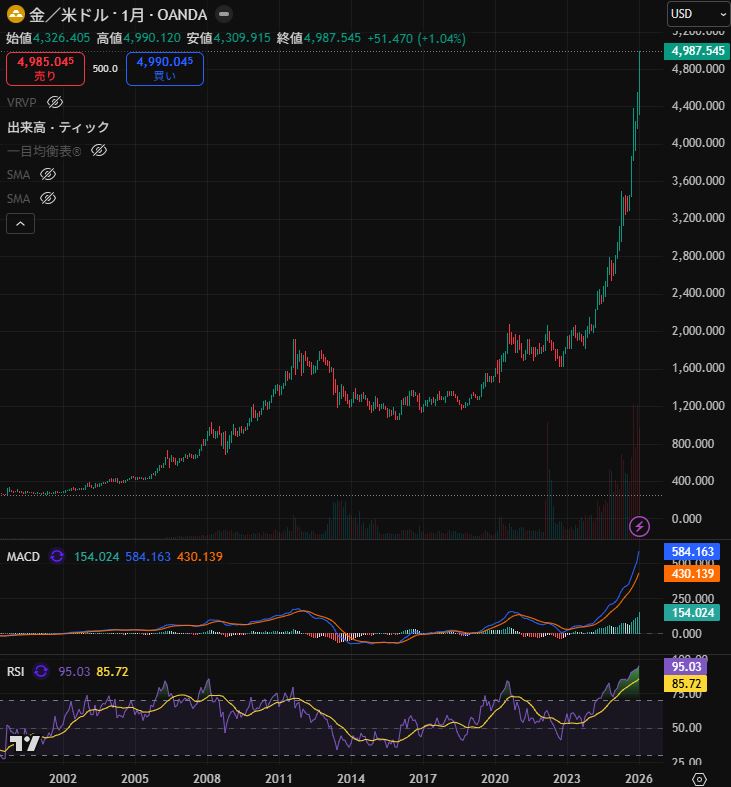Unhide the first SMA indicator
The height and width of the screenshot is (787, 731).
(x=48, y=174)
